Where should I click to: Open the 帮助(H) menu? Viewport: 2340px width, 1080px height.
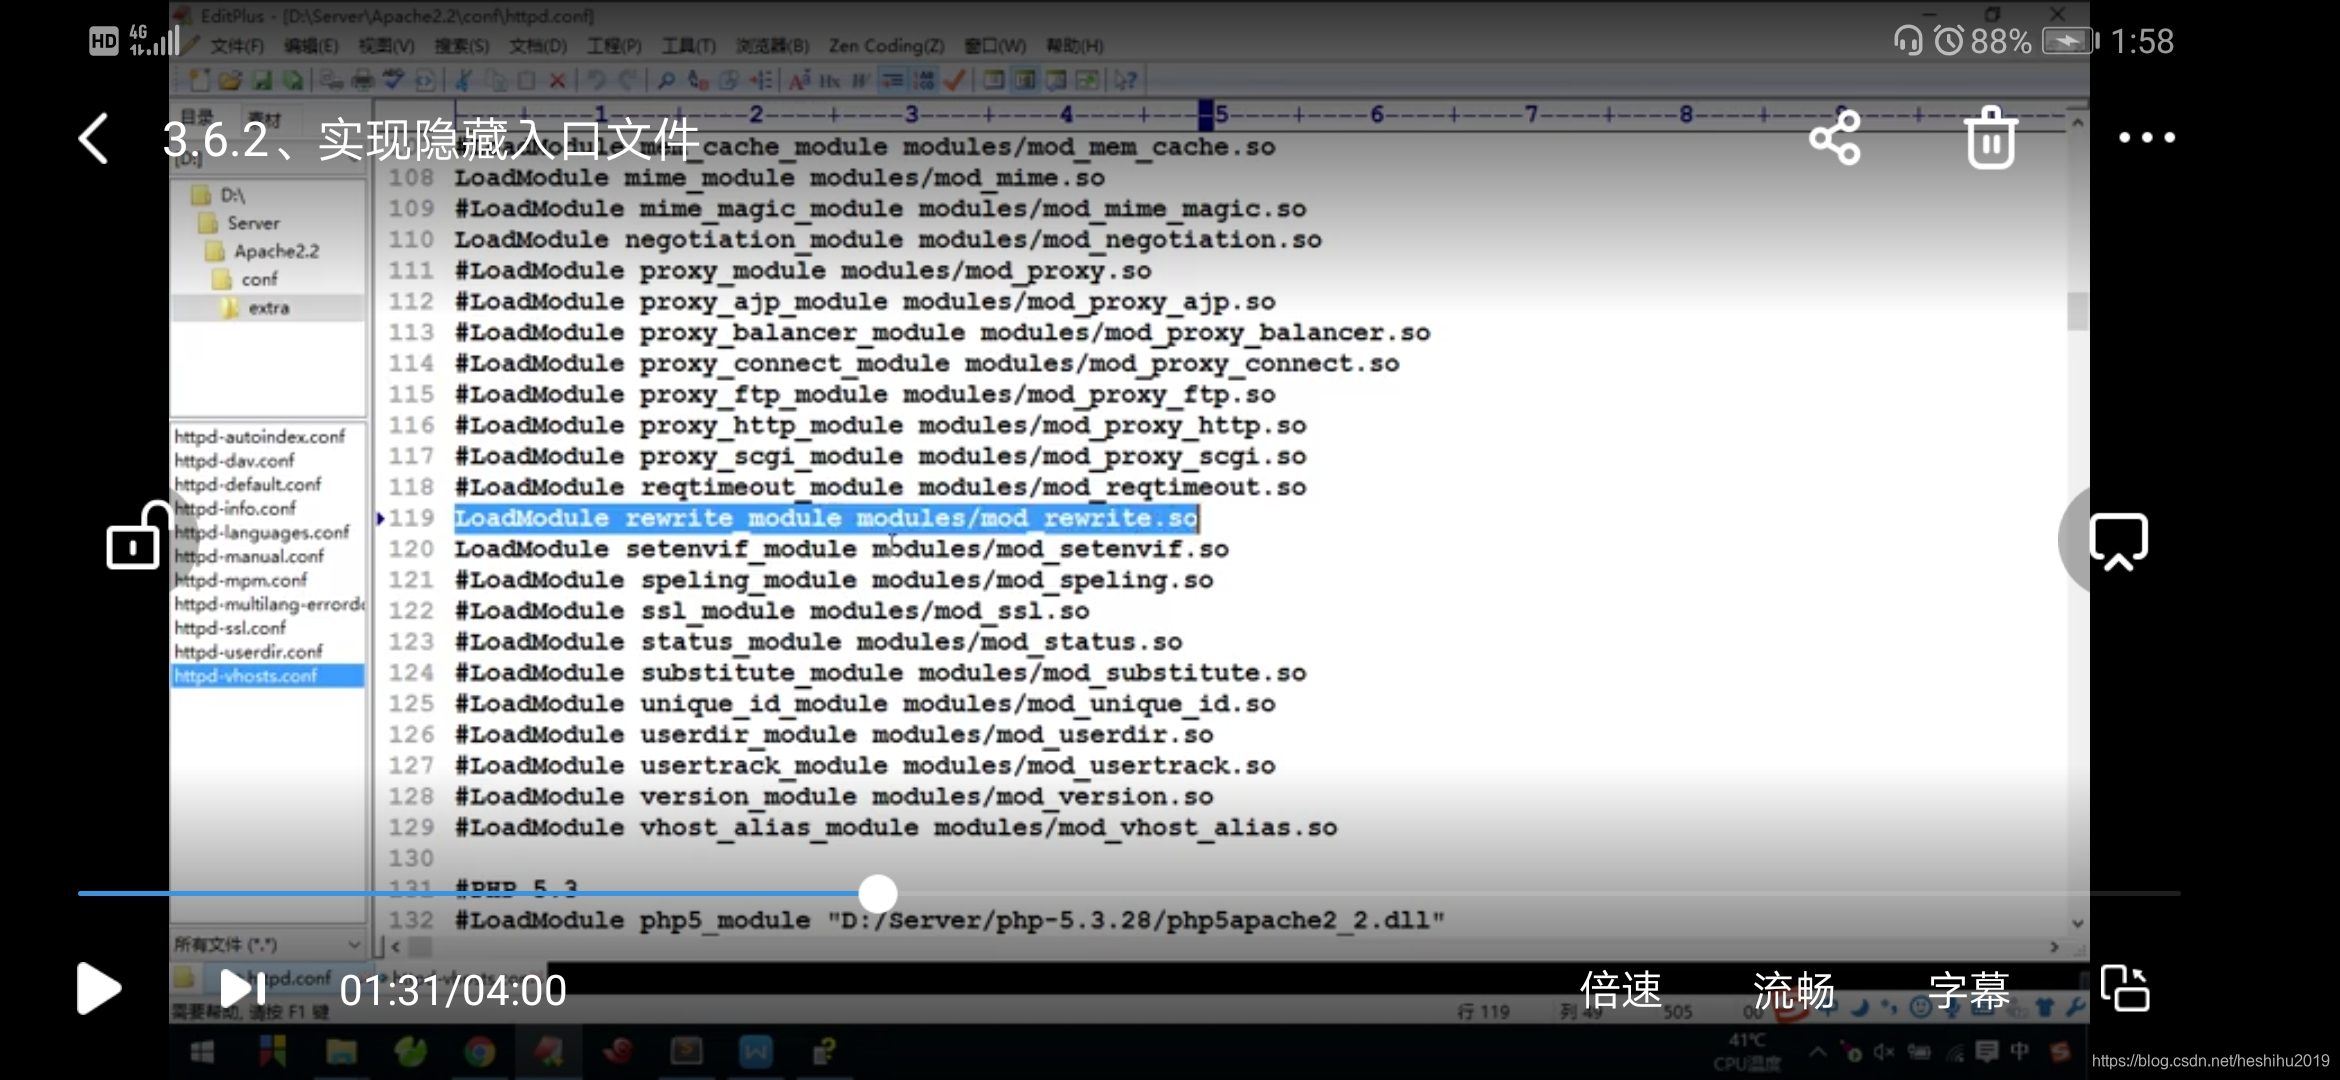tap(1075, 46)
